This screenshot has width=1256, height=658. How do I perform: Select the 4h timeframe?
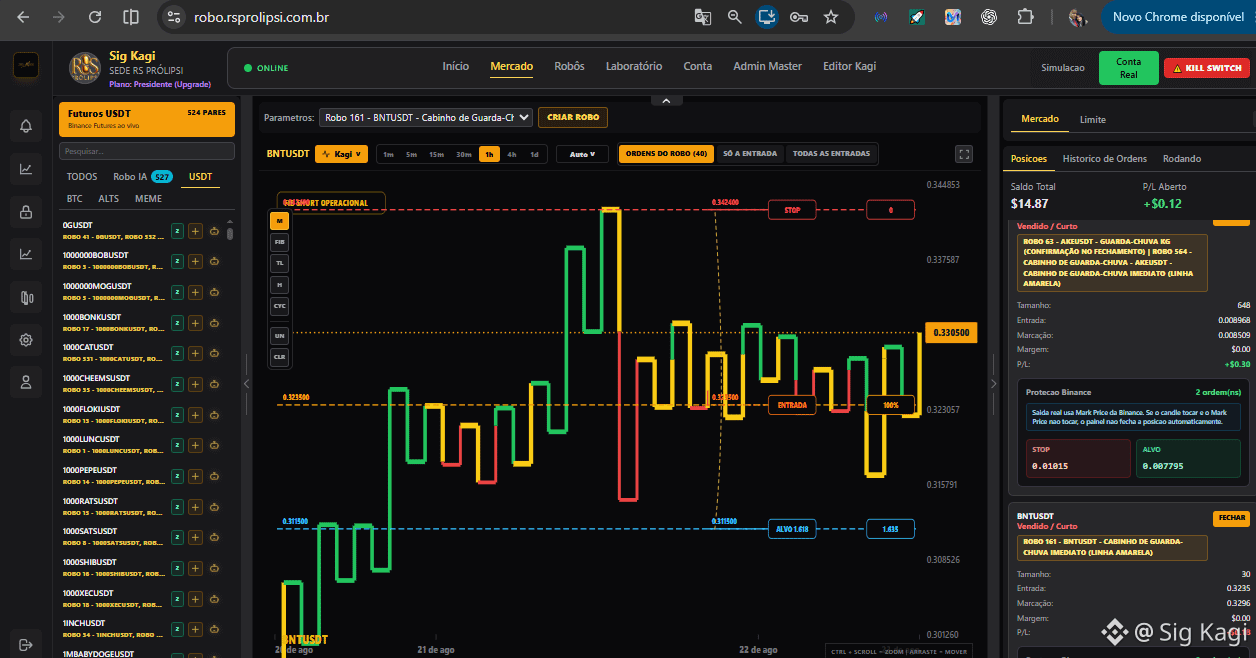(x=512, y=154)
